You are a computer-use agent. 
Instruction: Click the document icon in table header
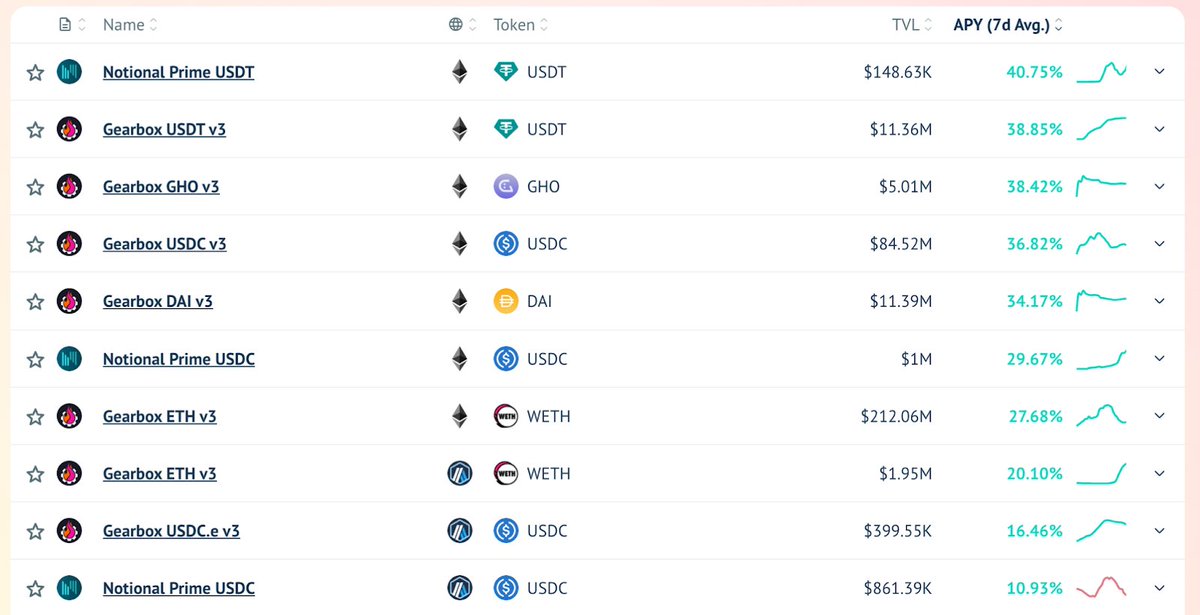pyautogui.click(x=66, y=25)
